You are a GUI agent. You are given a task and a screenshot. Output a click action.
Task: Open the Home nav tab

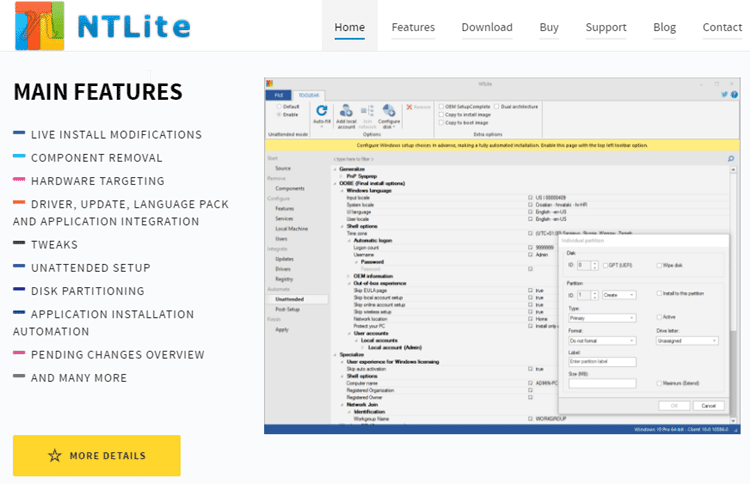(350, 27)
